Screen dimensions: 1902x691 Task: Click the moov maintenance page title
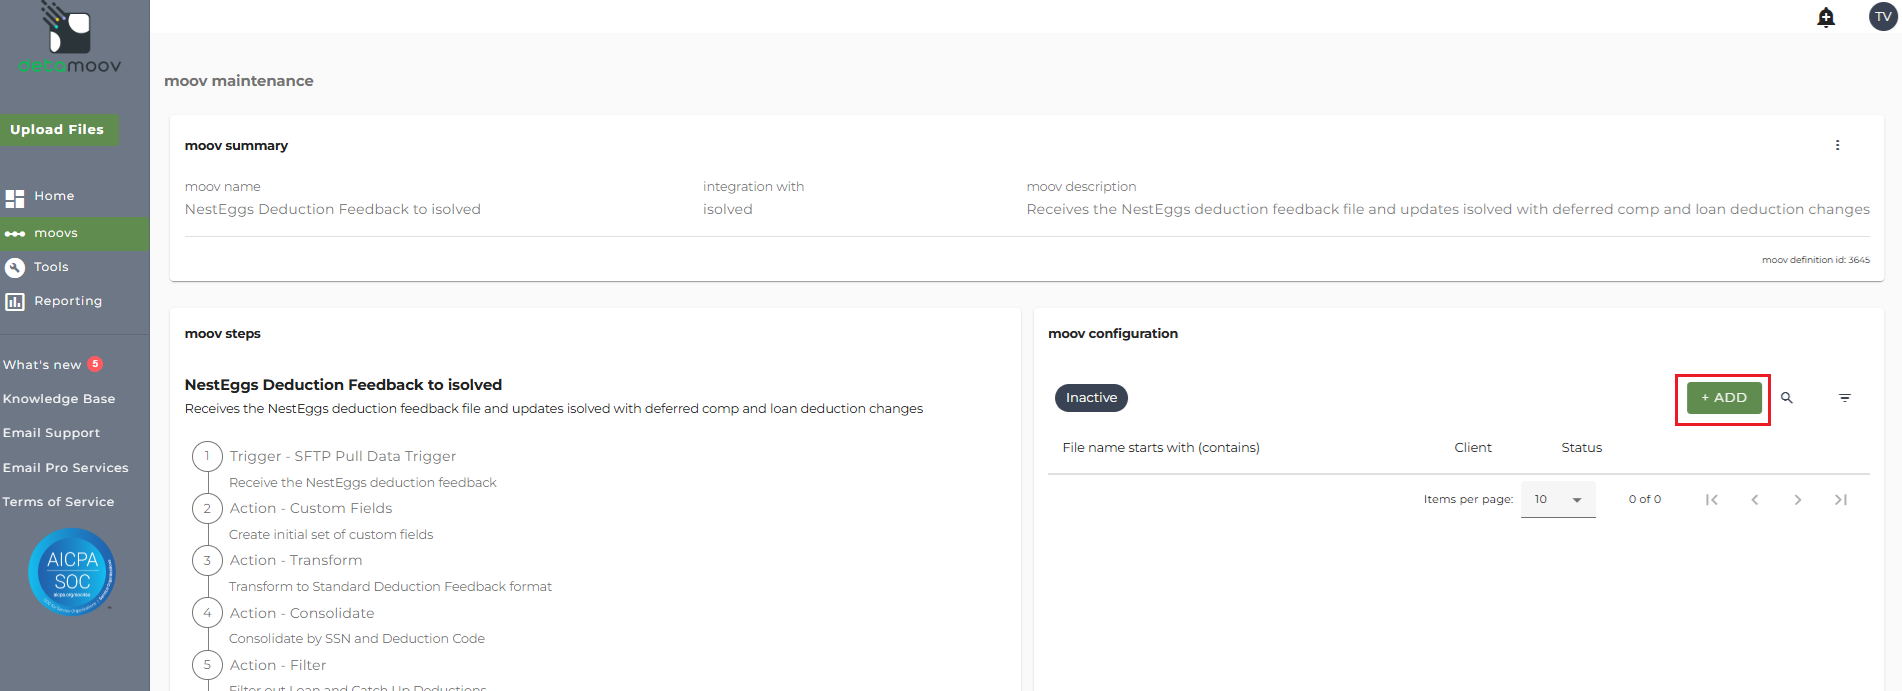pyautogui.click(x=239, y=81)
